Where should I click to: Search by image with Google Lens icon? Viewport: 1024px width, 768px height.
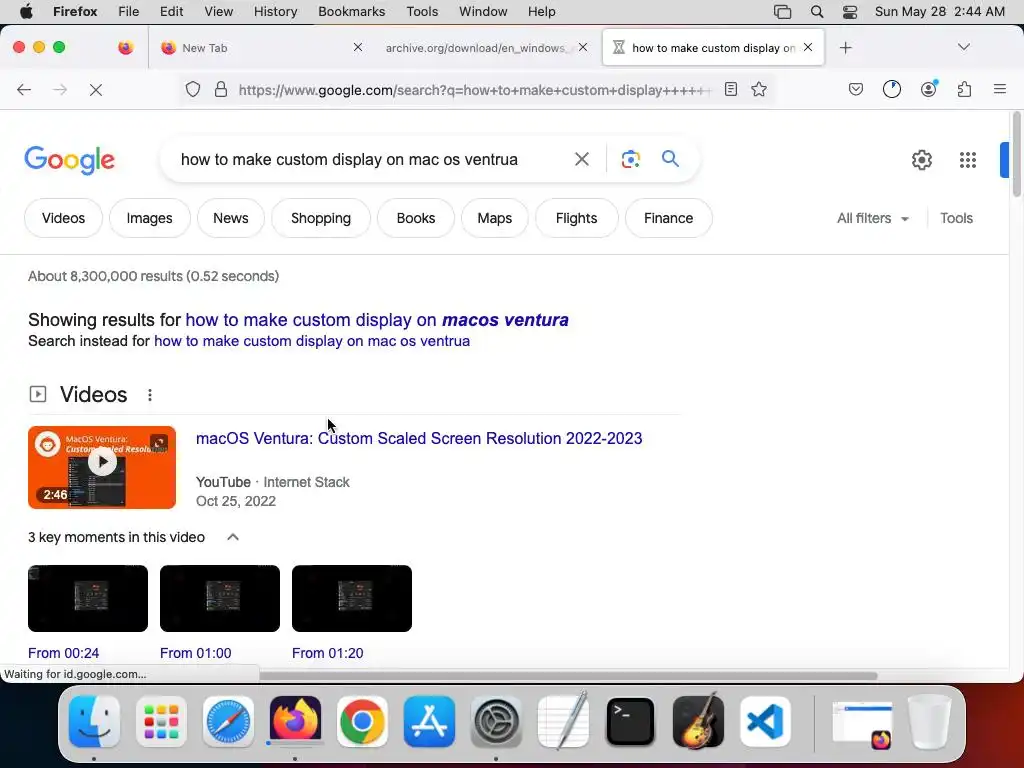coord(630,159)
